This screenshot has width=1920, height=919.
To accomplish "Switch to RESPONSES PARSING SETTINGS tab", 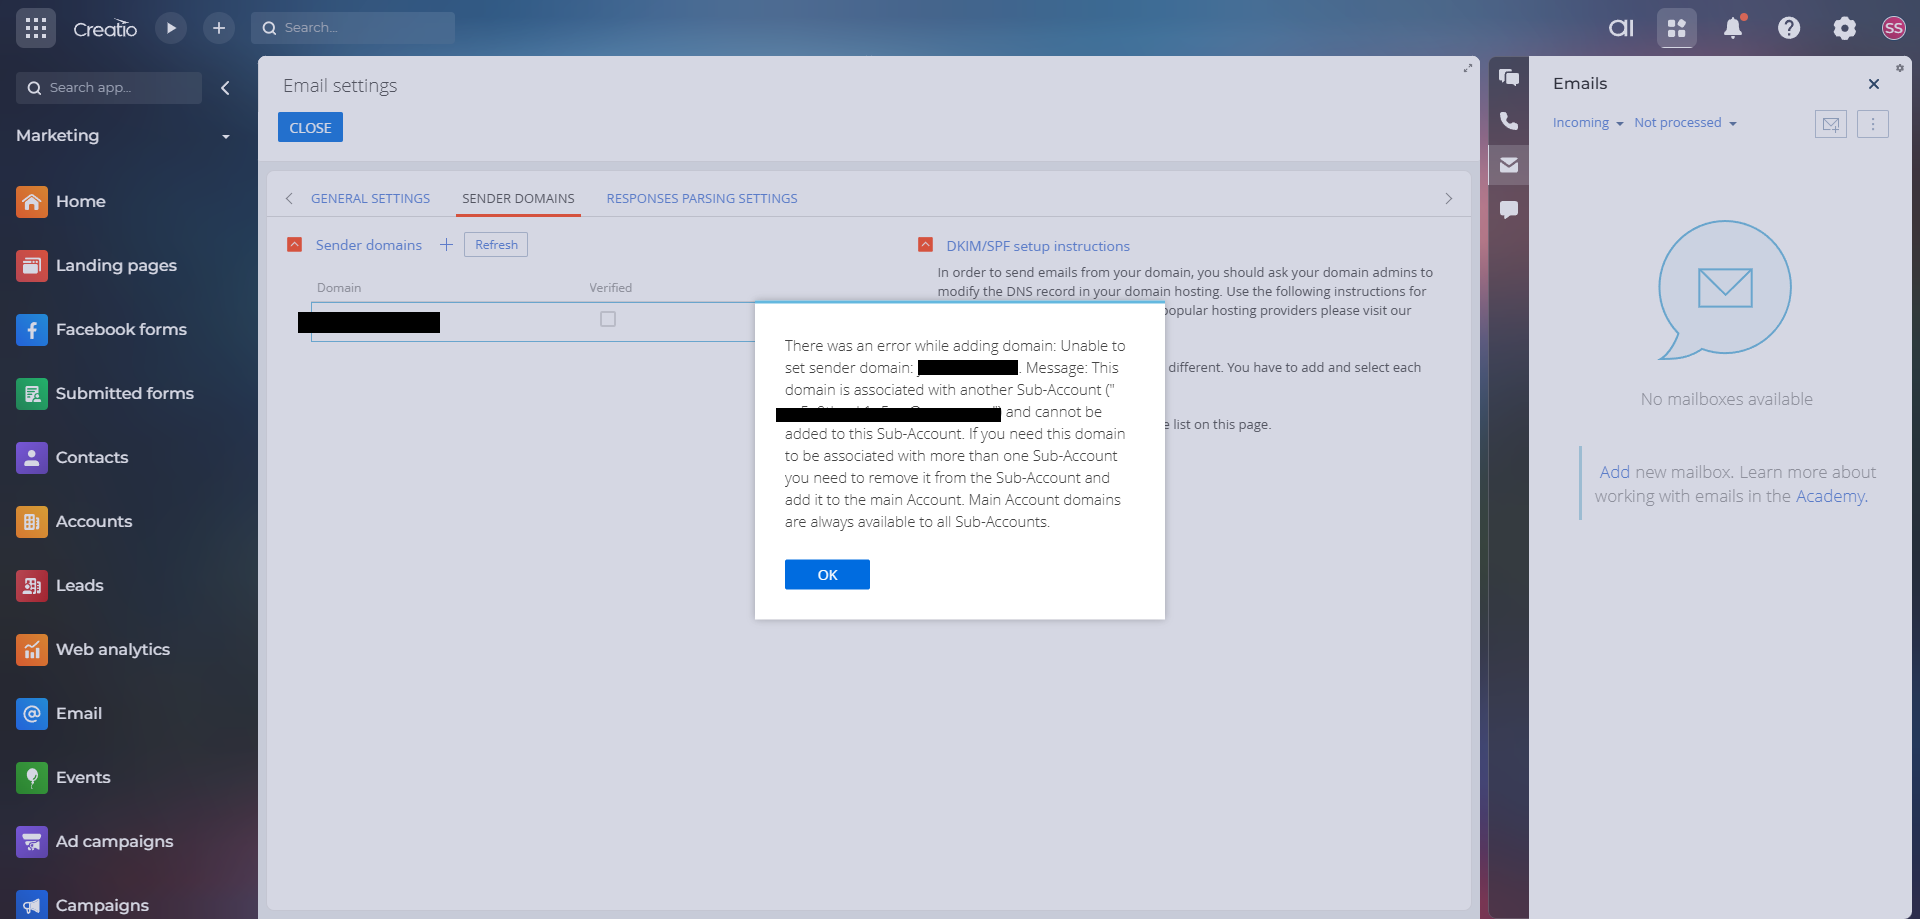I will coord(702,199).
